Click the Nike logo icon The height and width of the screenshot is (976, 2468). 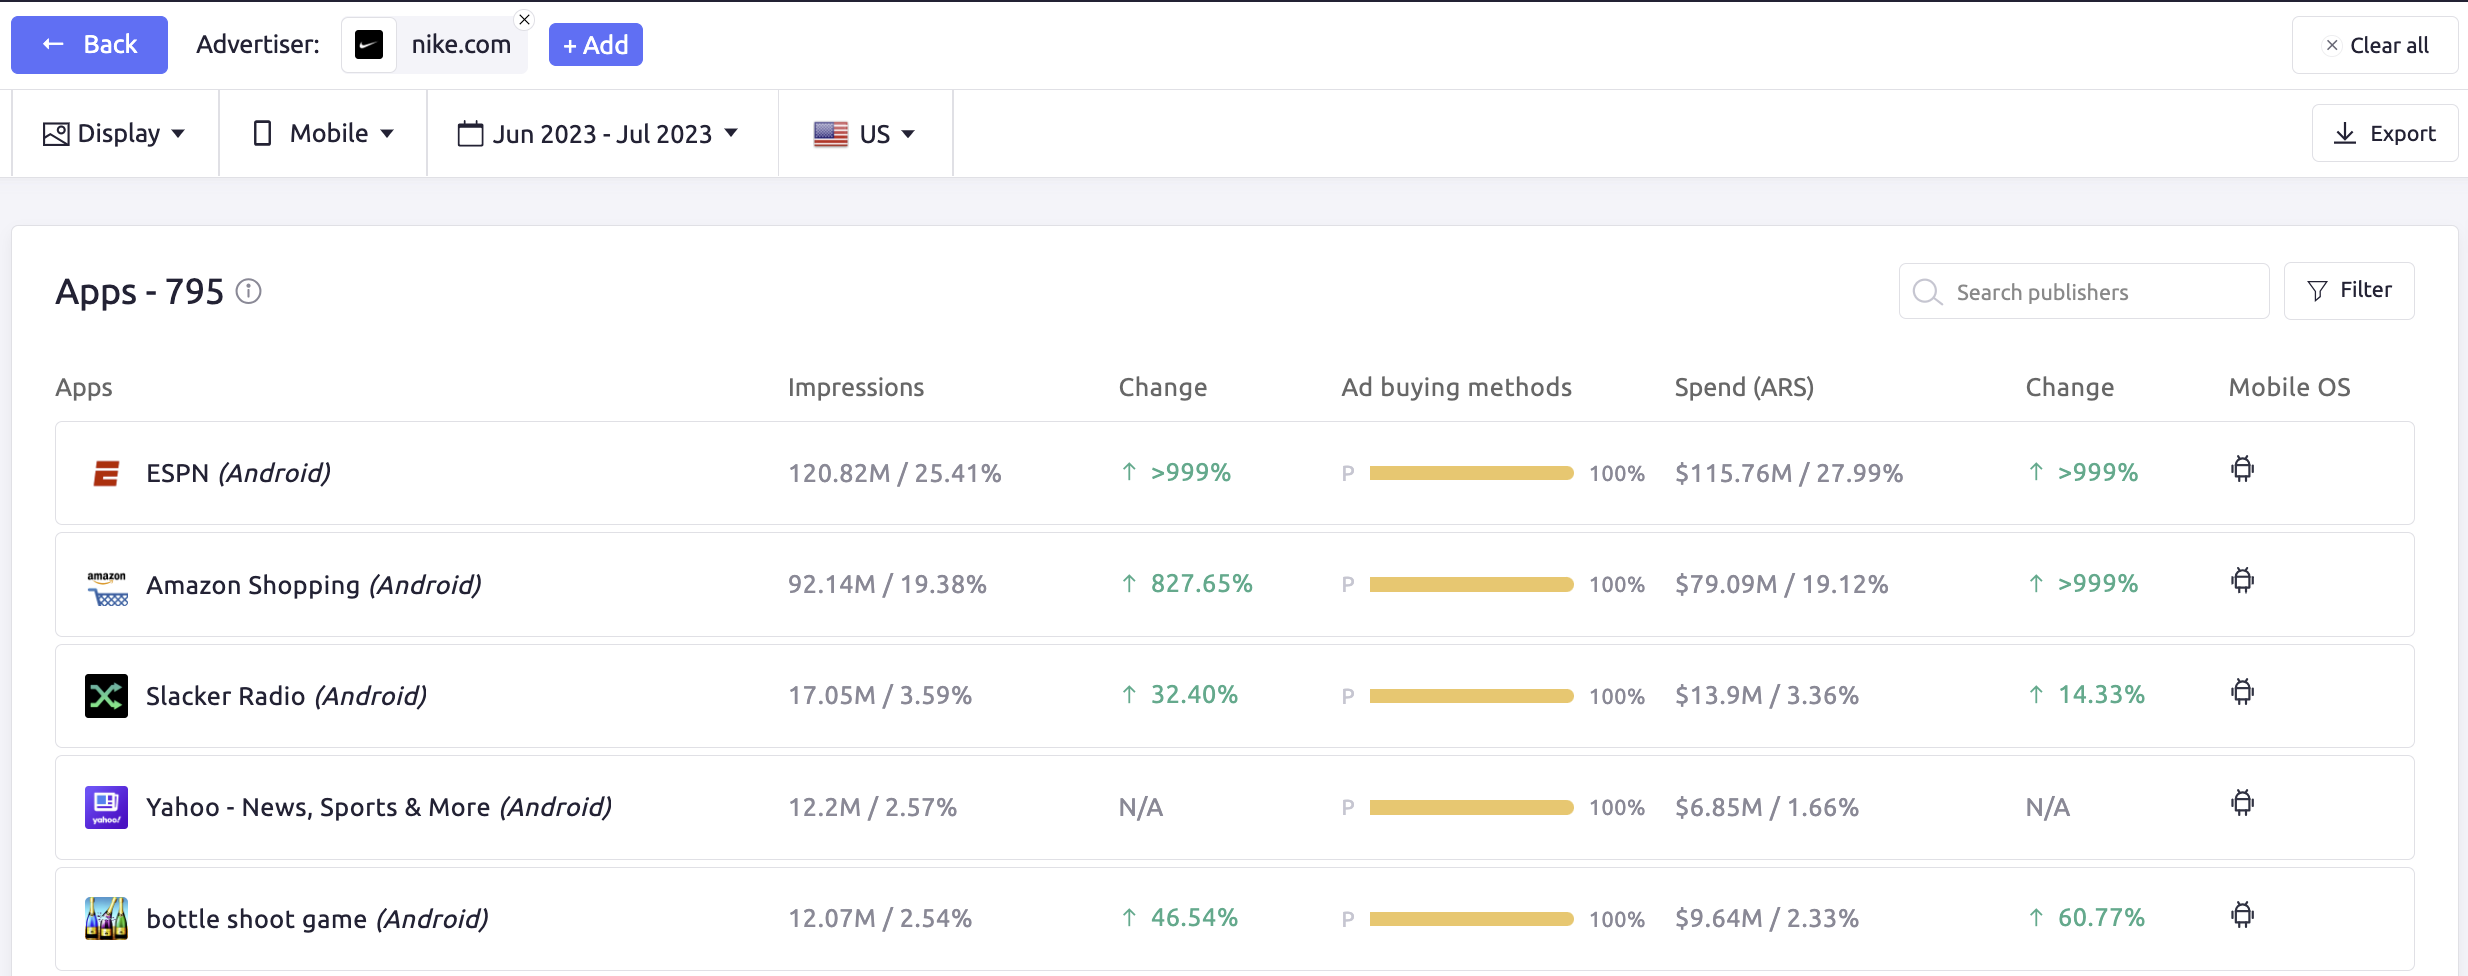369,45
